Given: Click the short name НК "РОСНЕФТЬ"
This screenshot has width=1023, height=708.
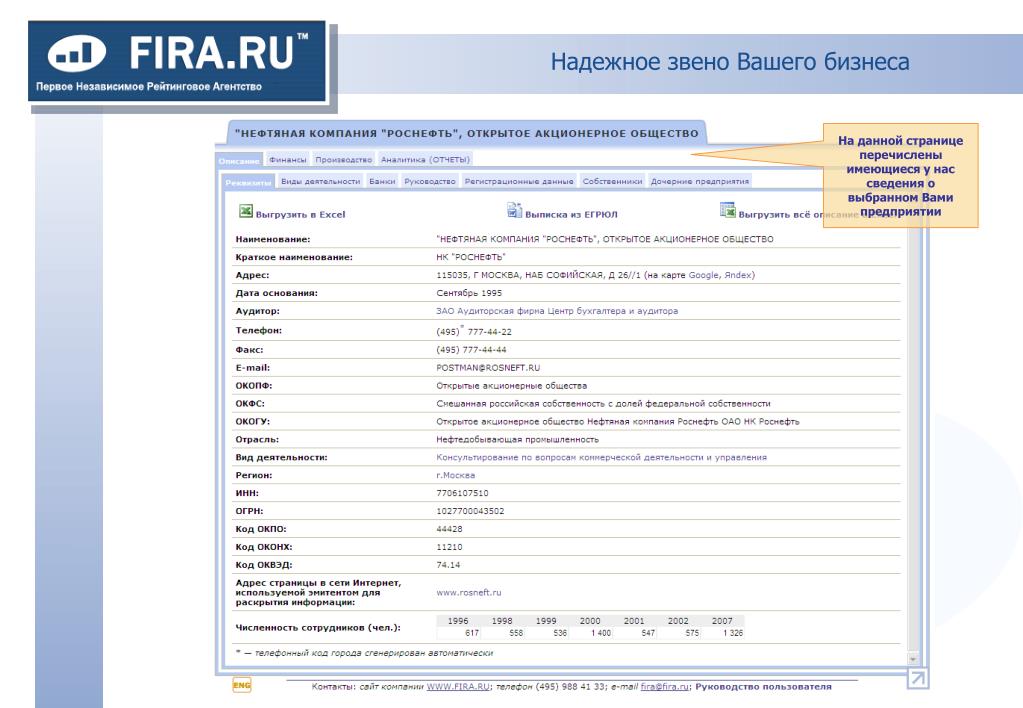Looking at the screenshot, I should 471,257.
